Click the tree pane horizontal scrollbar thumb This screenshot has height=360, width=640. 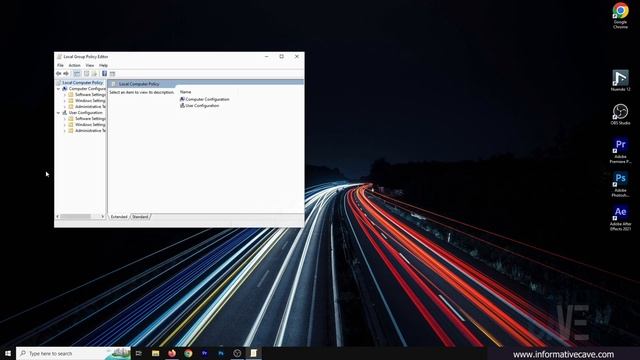pyautogui.click(x=76, y=217)
